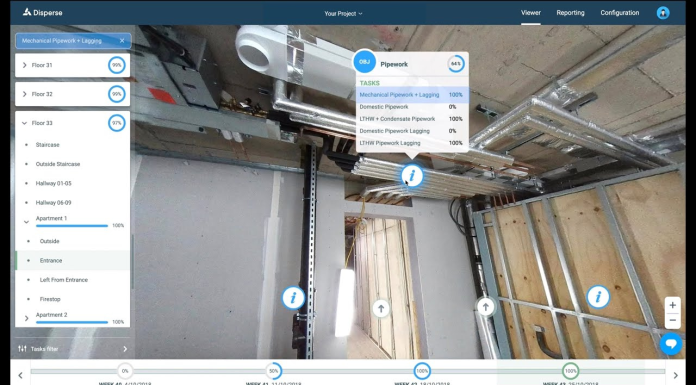Image resolution: width=696 pixels, height=385 pixels.
Task: Click the zoom in plus button
Action: pos(672,305)
